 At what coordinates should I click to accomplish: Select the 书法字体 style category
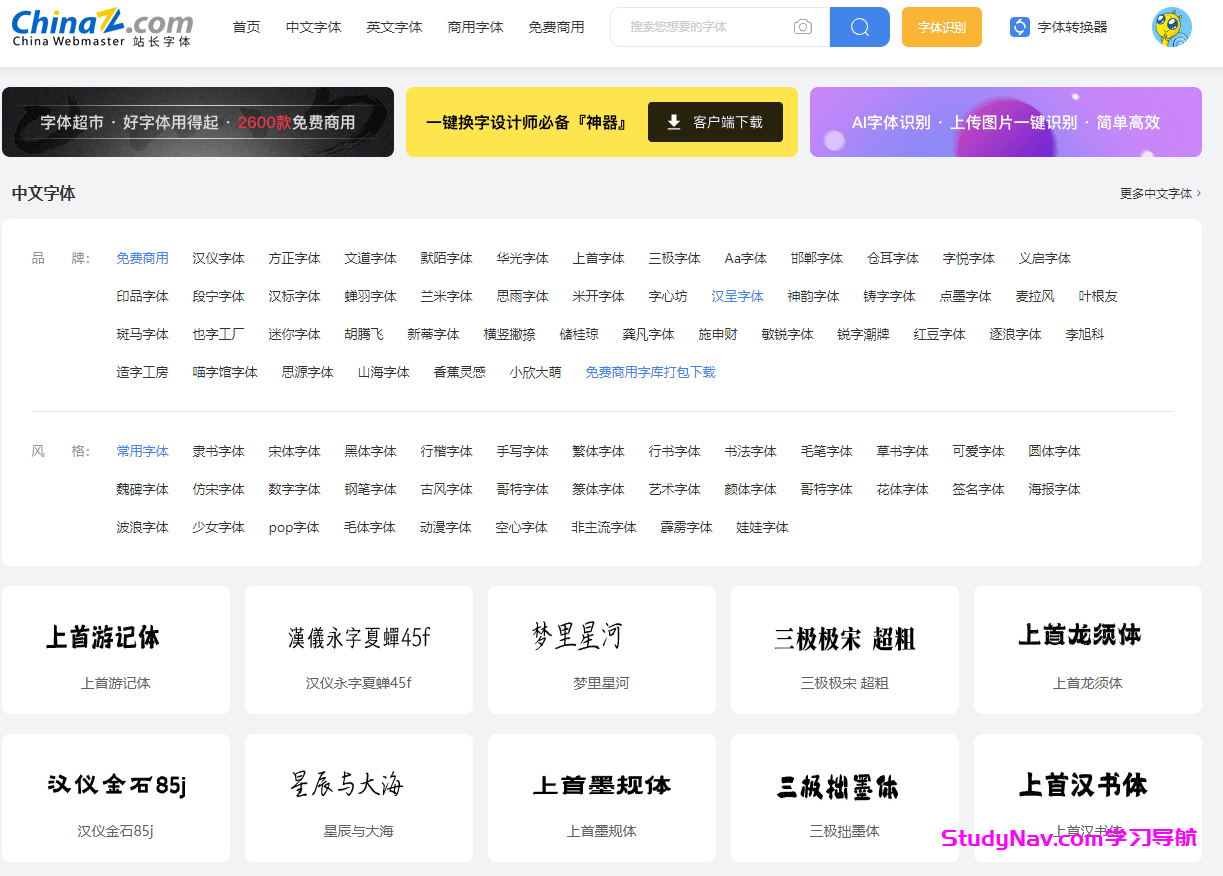(750, 451)
